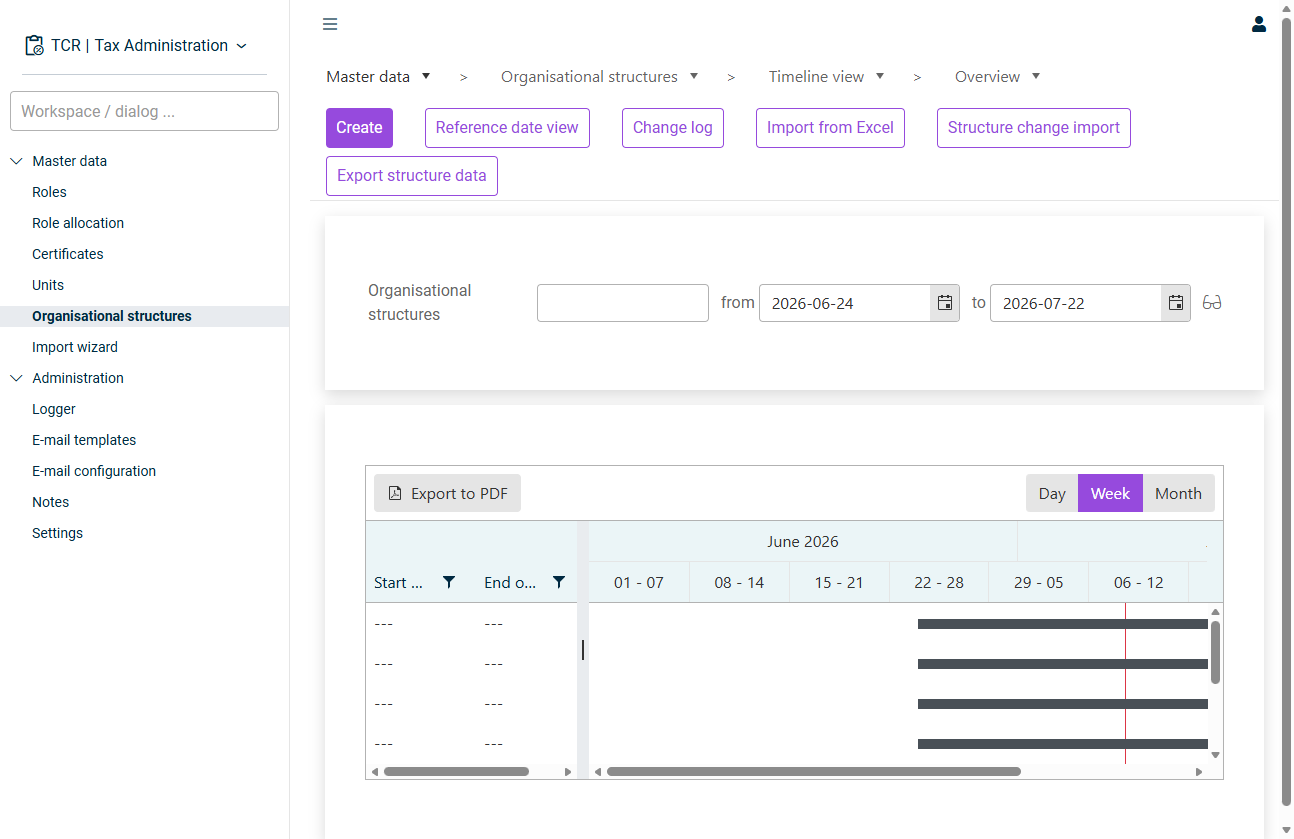This screenshot has width=1294, height=839.
Task: Click Export structure data
Action: [412, 176]
